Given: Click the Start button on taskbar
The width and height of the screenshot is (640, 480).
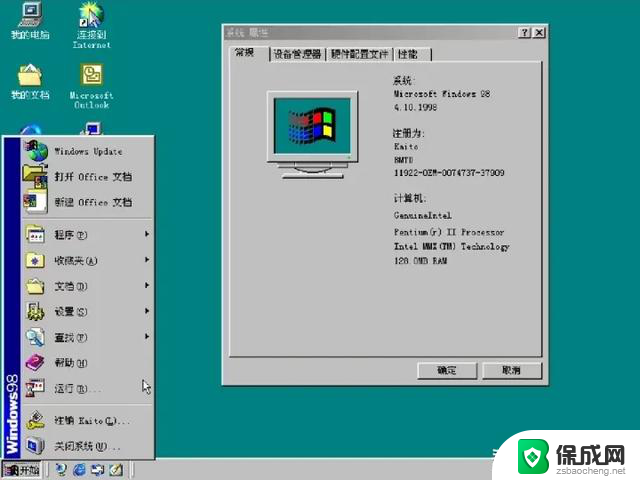Looking at the screenshot, I should click(21, 470).
